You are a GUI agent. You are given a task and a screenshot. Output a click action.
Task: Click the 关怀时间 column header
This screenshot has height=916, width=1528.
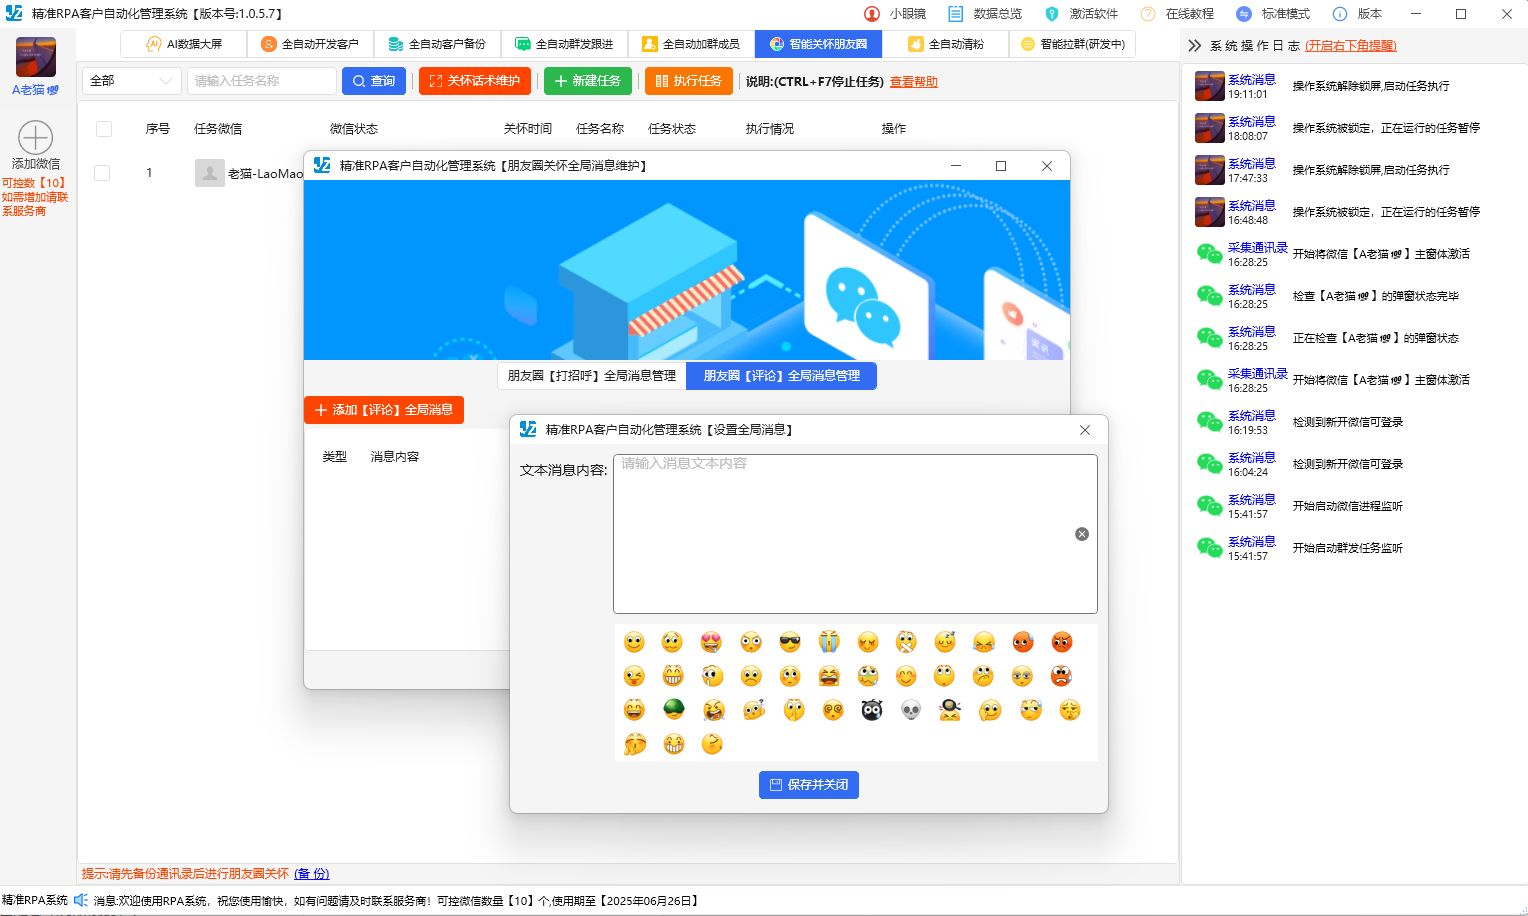[528, 129]
